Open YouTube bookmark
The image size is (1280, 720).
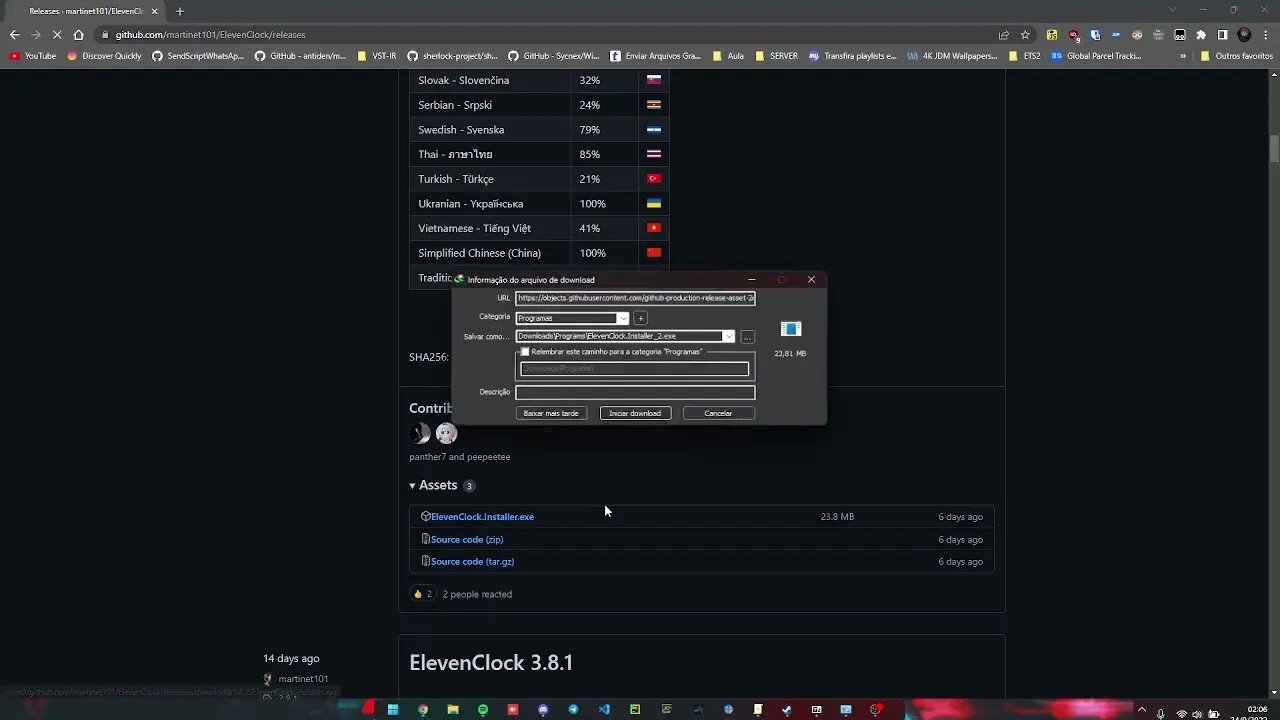point(32,56)
